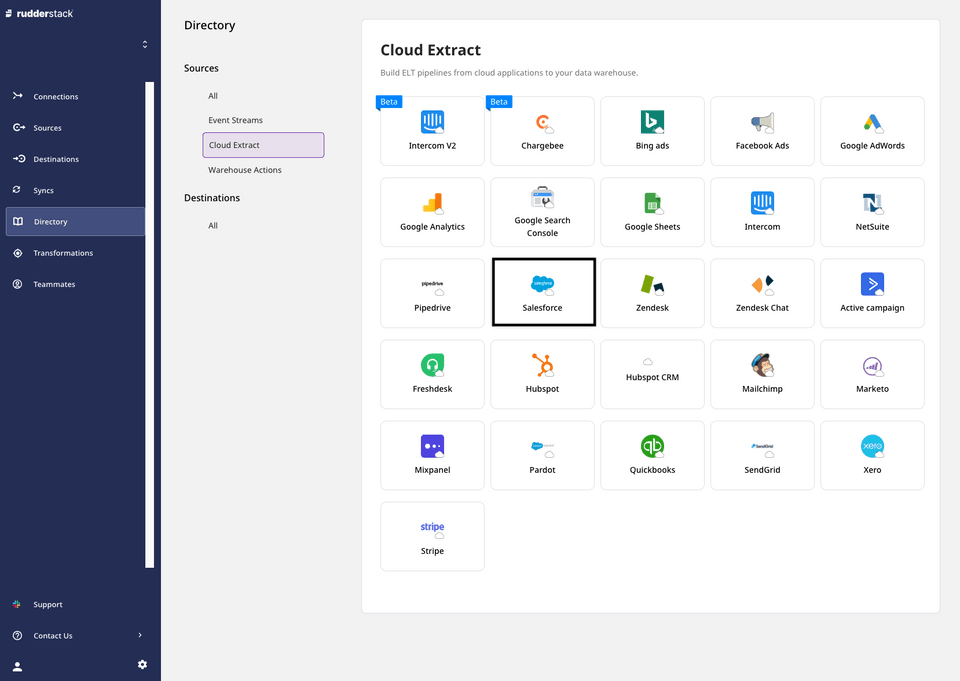The image size is (960, 681).
Task: Choose the Mixpanel source
Action: pyautogui.click(x=432, y=455)
